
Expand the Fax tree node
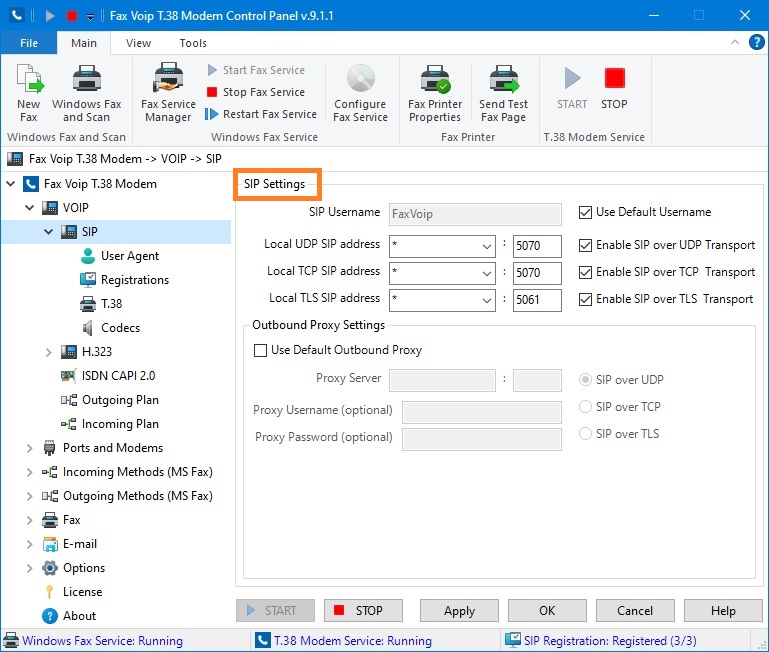pos(29,520)
